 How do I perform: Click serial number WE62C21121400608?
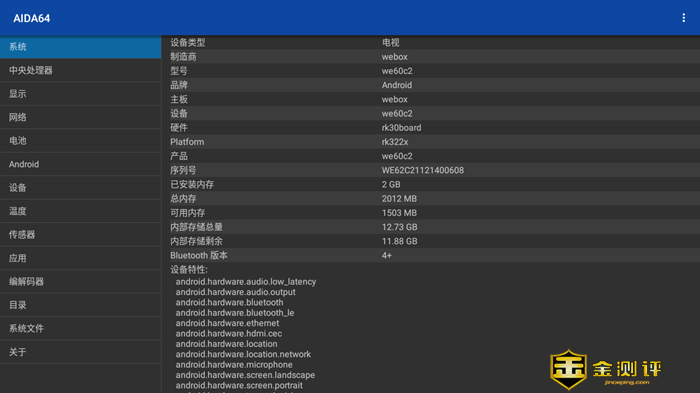tap(423, 170)
